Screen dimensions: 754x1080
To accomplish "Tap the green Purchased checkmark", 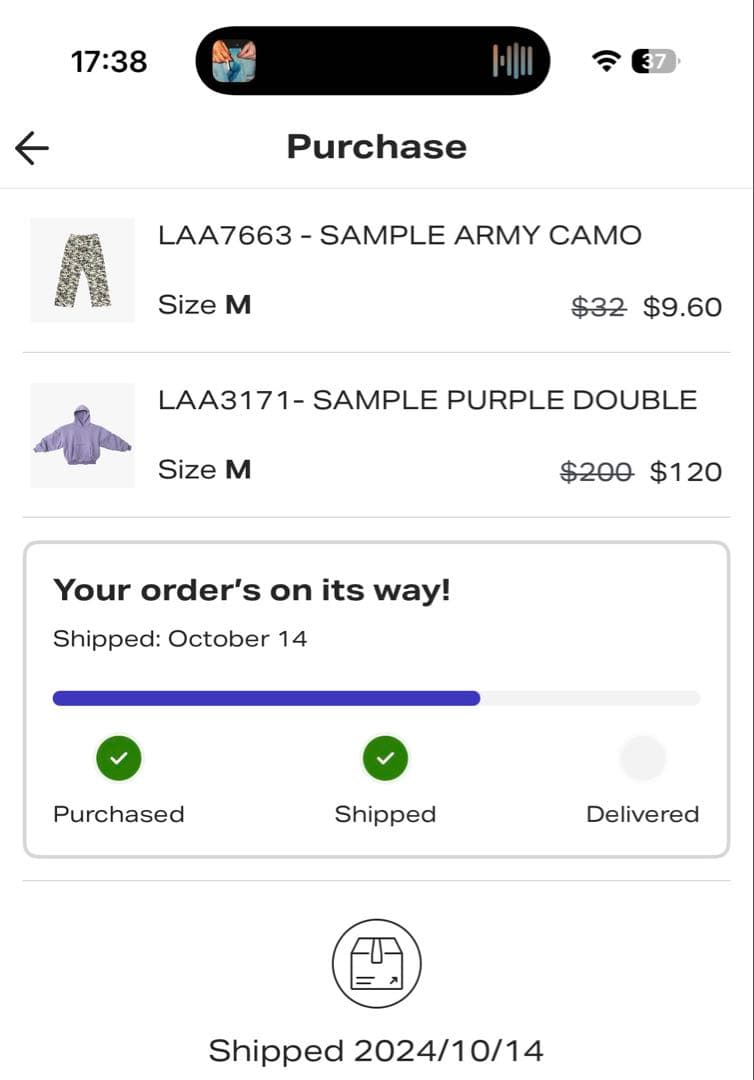I will click(x=119, y=758).
